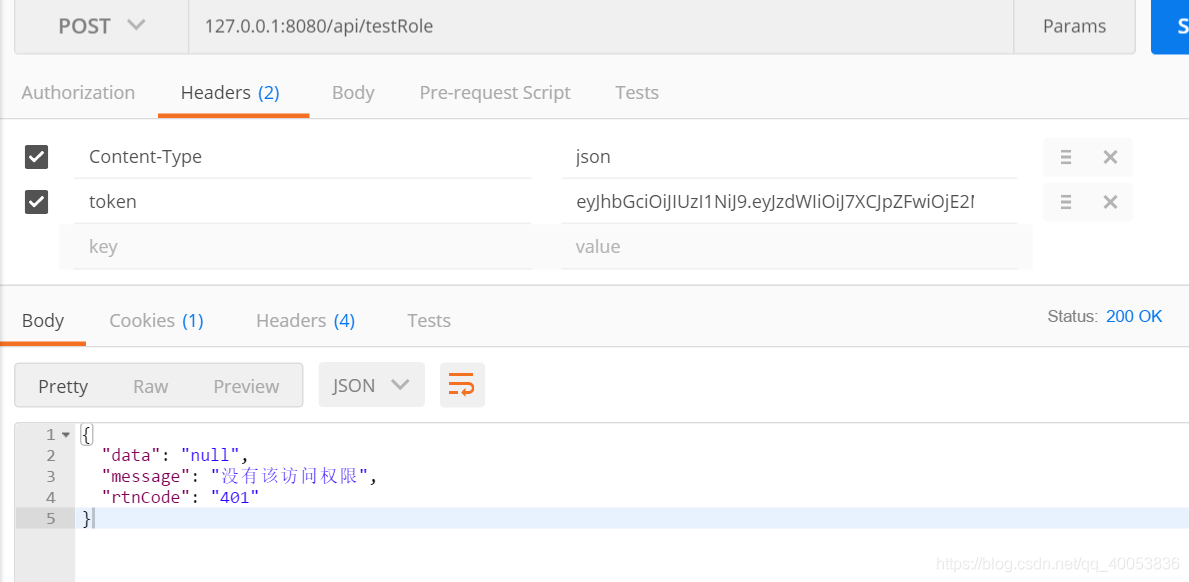Click line number 5 in gutter
The image size is (1189, 582).
pos(50,519)
